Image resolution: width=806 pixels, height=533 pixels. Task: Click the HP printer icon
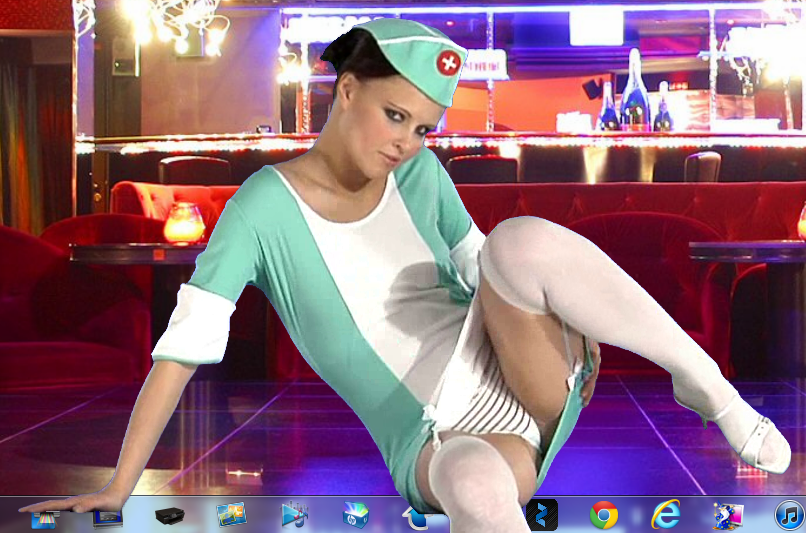[169, 516]
